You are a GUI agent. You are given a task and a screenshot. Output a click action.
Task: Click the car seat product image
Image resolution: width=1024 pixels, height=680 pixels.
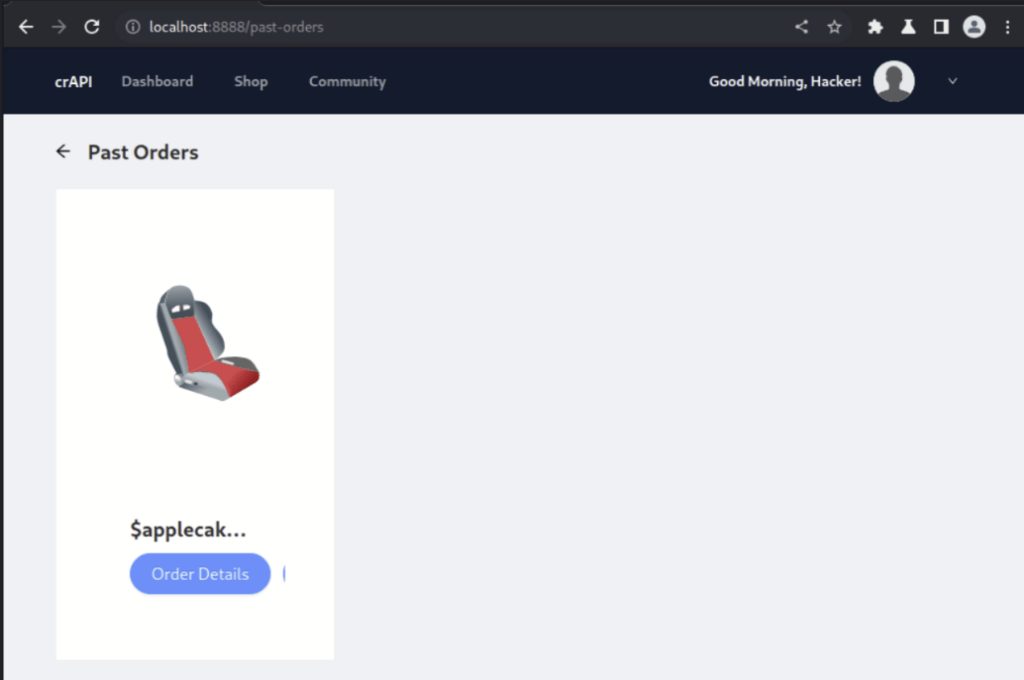tap(206, 343)
